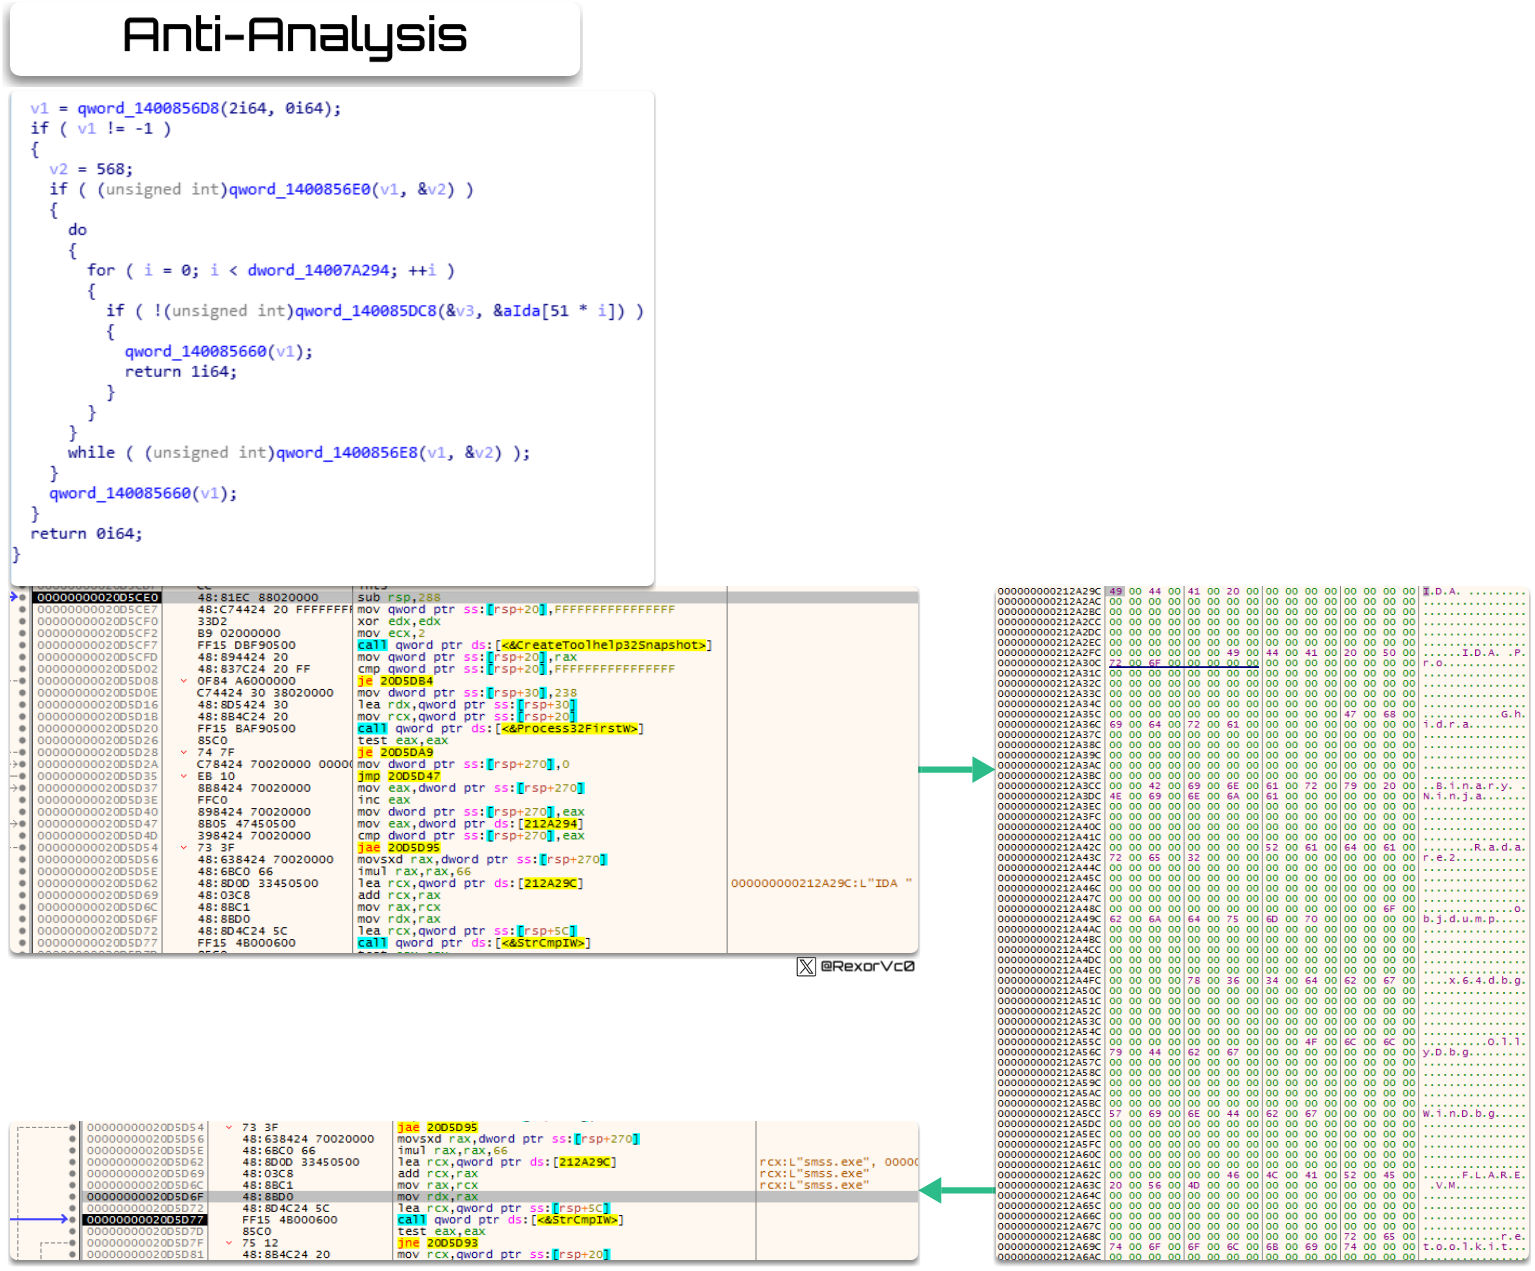Toggle breakpoint dot at address 20D5CF7
This screenshot has width=1535, height=1271.
[x=23, y=645]
